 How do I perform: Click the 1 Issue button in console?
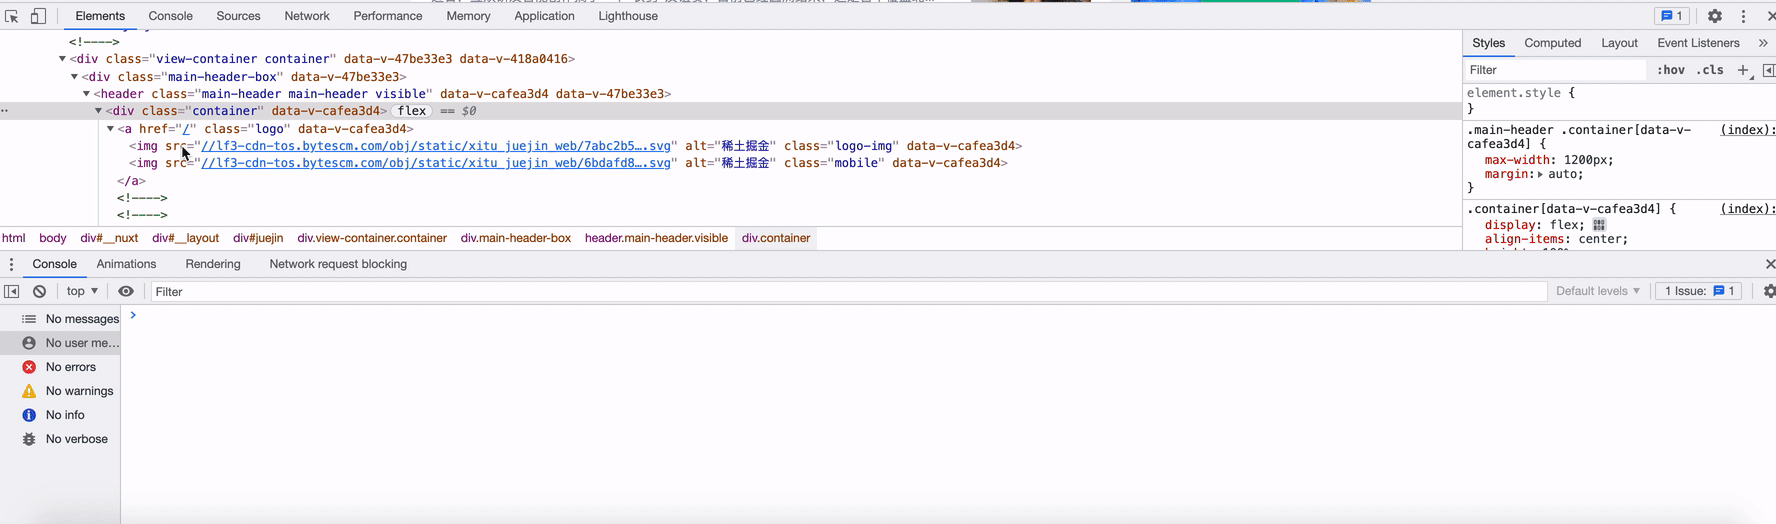(x=1698, y=291)
